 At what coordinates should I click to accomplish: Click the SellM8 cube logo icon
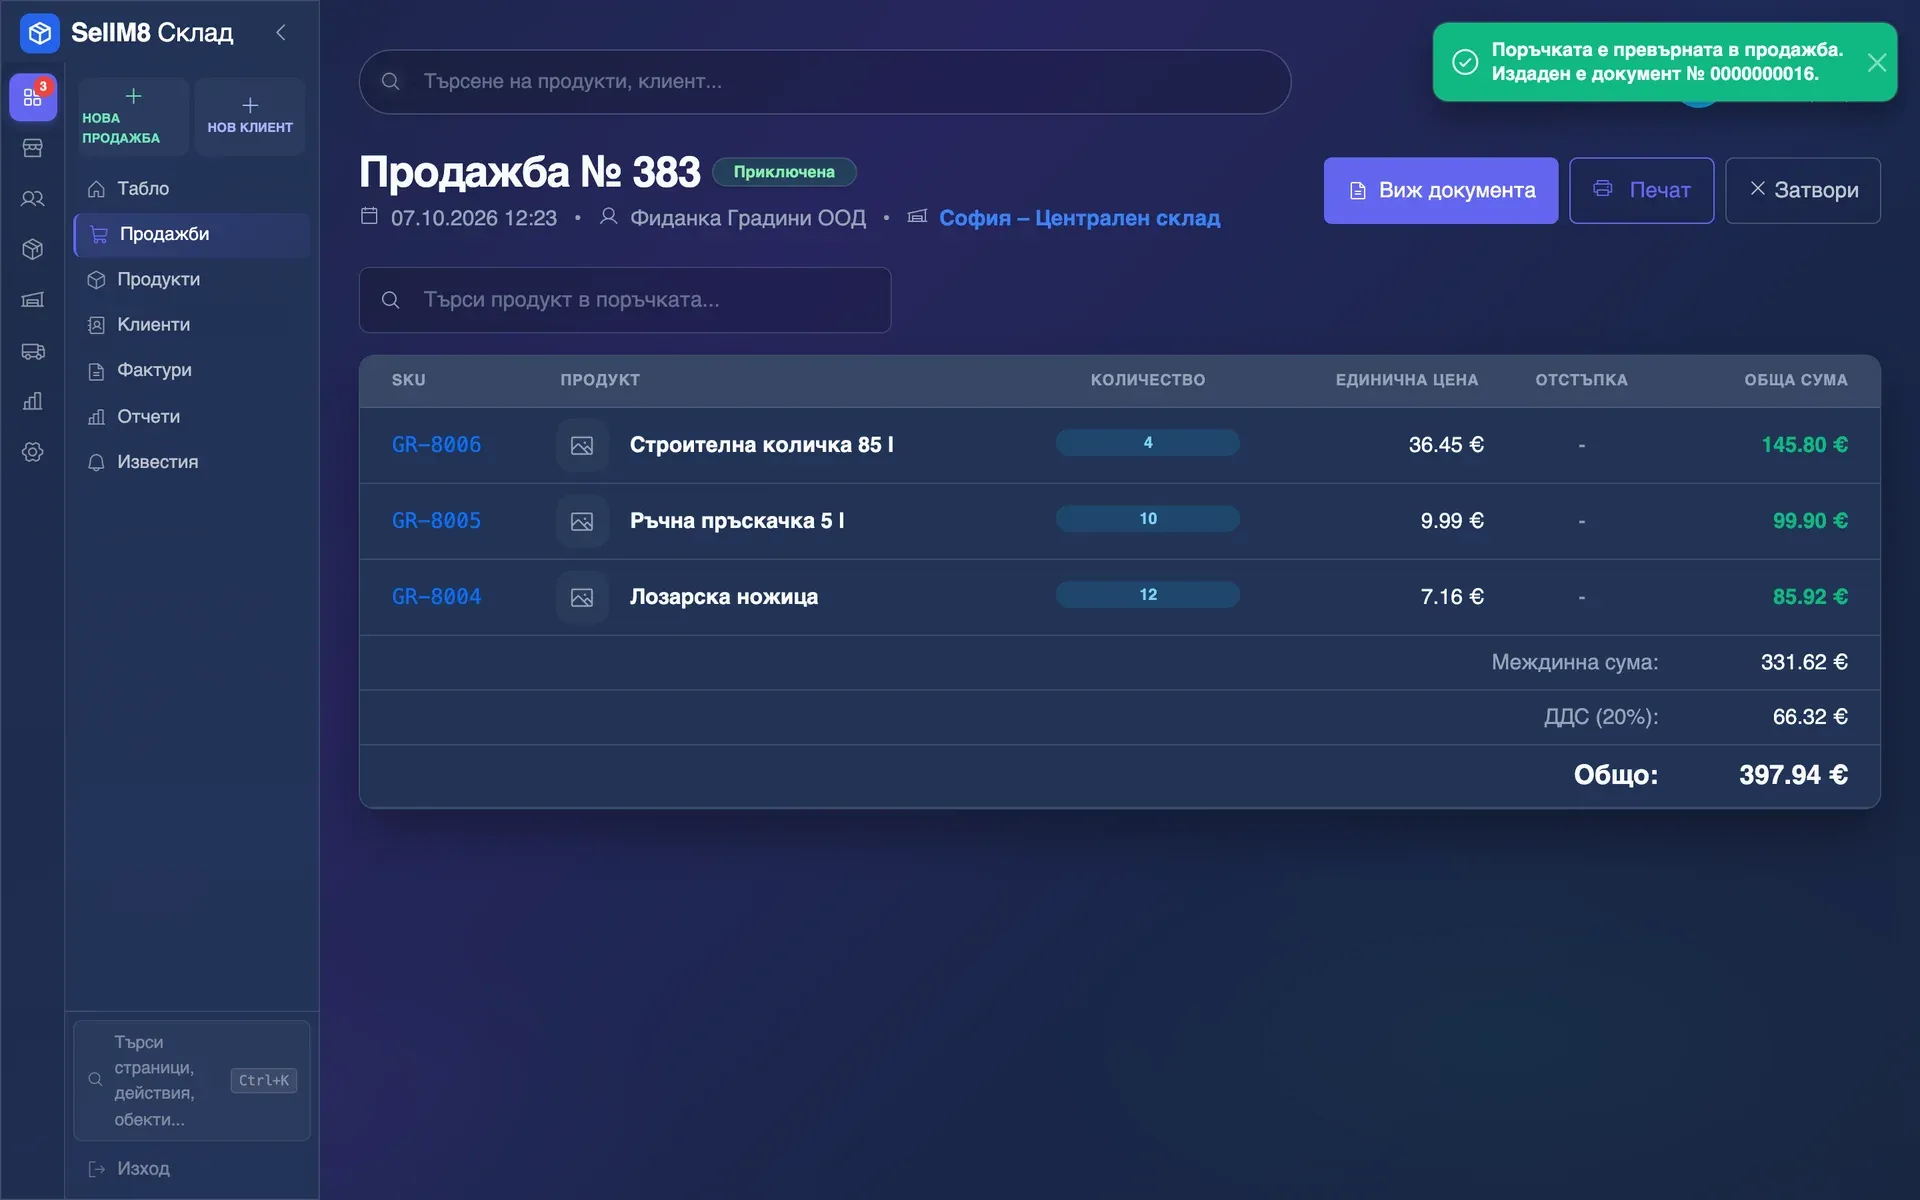(40, 33)
